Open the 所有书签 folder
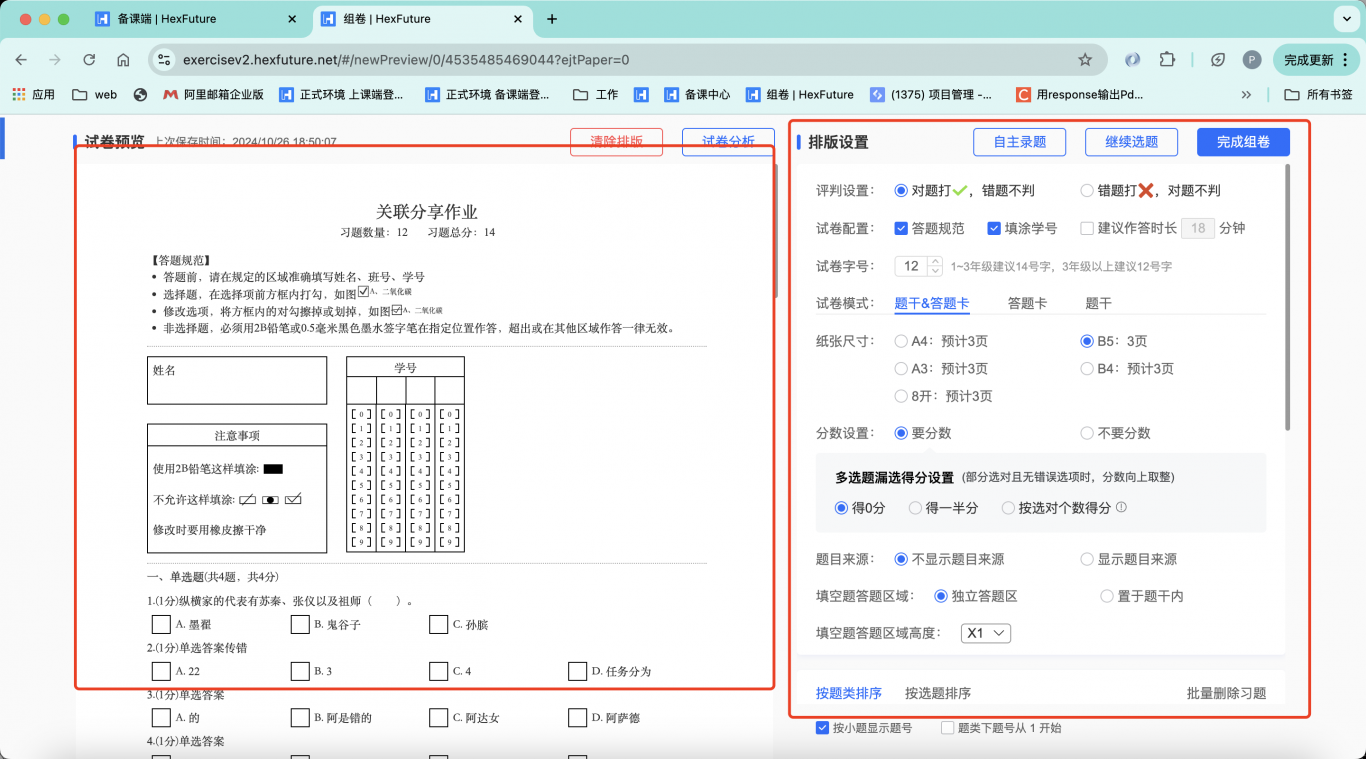 pos(1318,95)
